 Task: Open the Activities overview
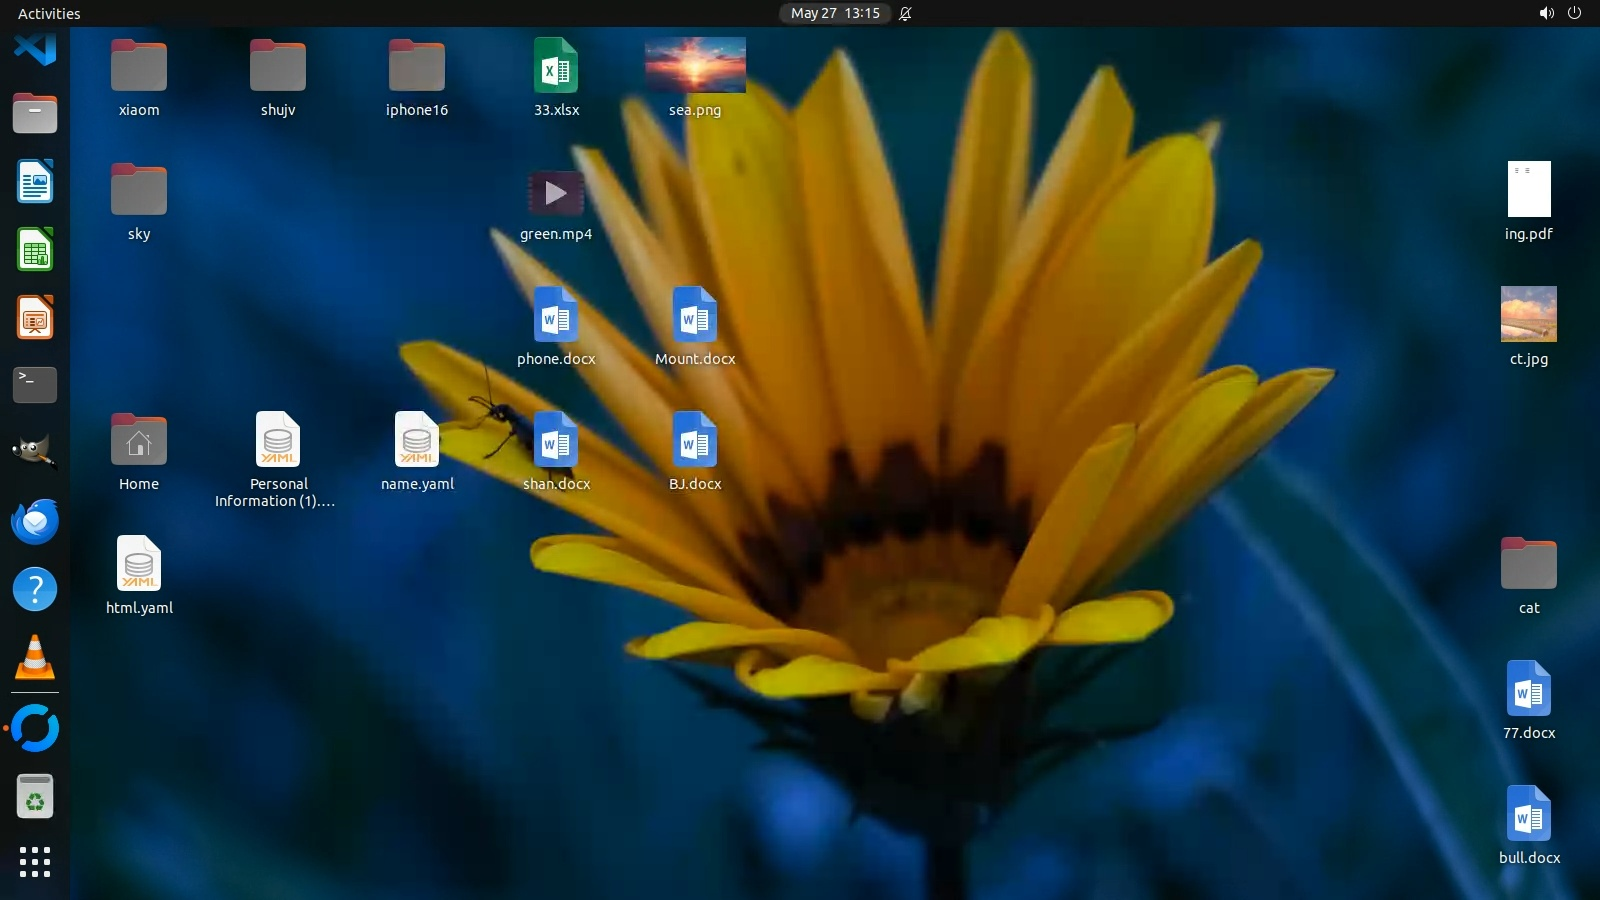(49, 13)
